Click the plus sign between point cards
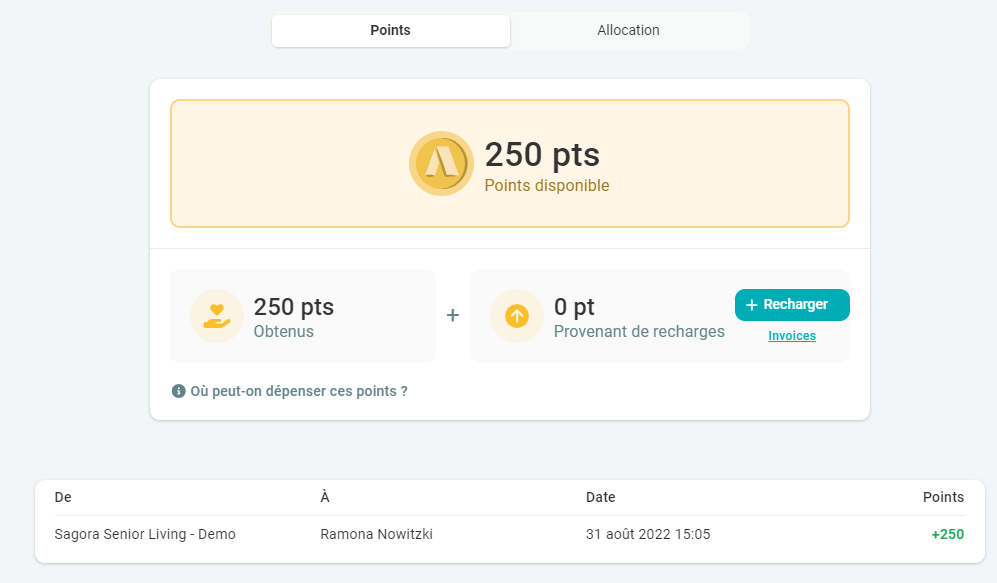The image size is (997, 583). coord(452,315)
